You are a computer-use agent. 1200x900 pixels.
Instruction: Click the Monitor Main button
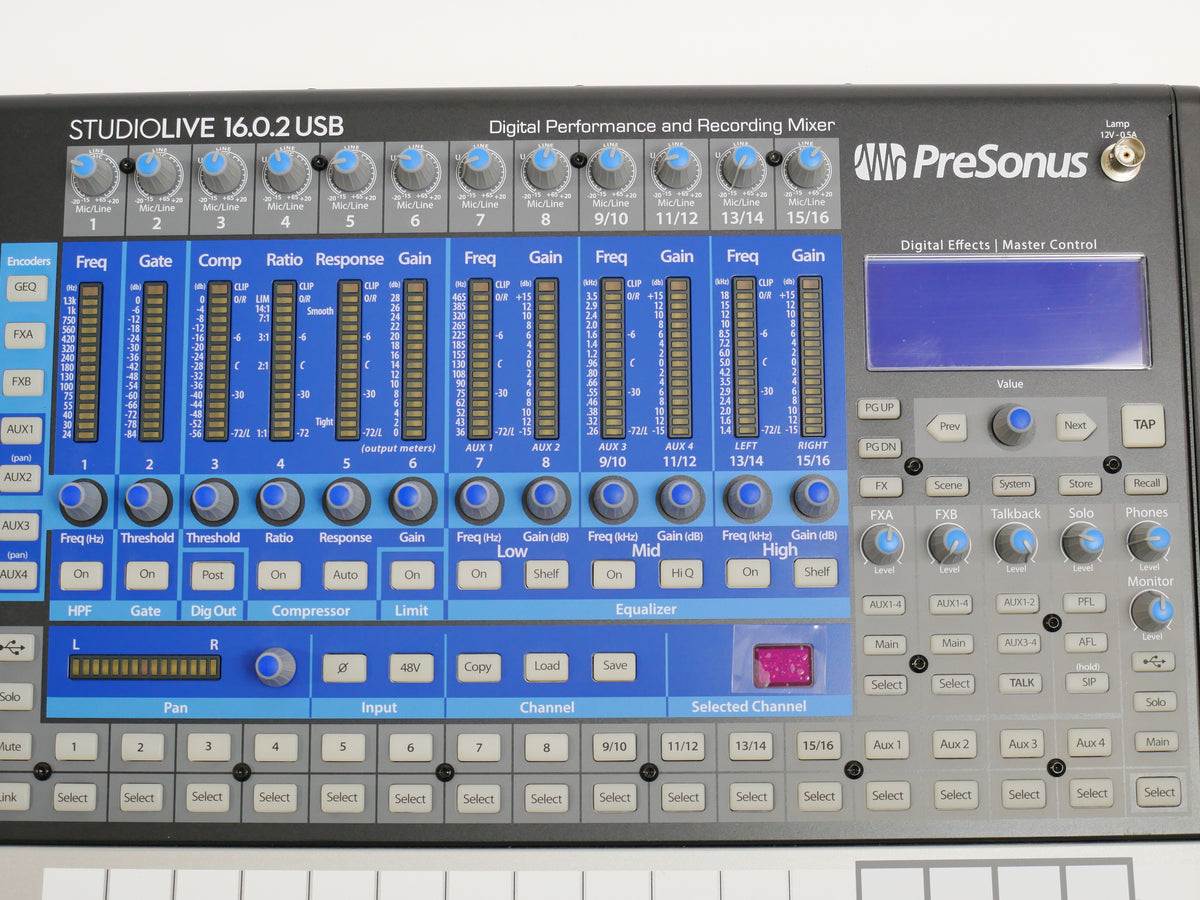[1156, 742]
